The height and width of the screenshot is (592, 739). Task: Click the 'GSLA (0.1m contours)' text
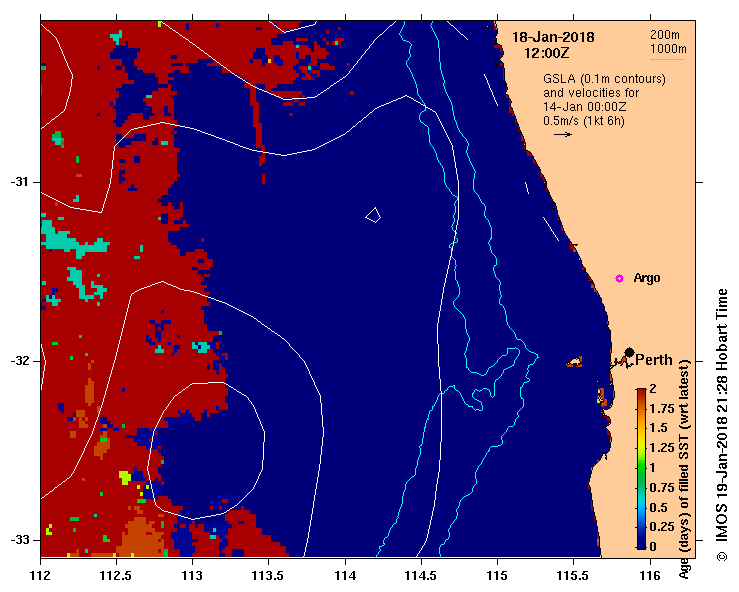[x=604, y=79]
